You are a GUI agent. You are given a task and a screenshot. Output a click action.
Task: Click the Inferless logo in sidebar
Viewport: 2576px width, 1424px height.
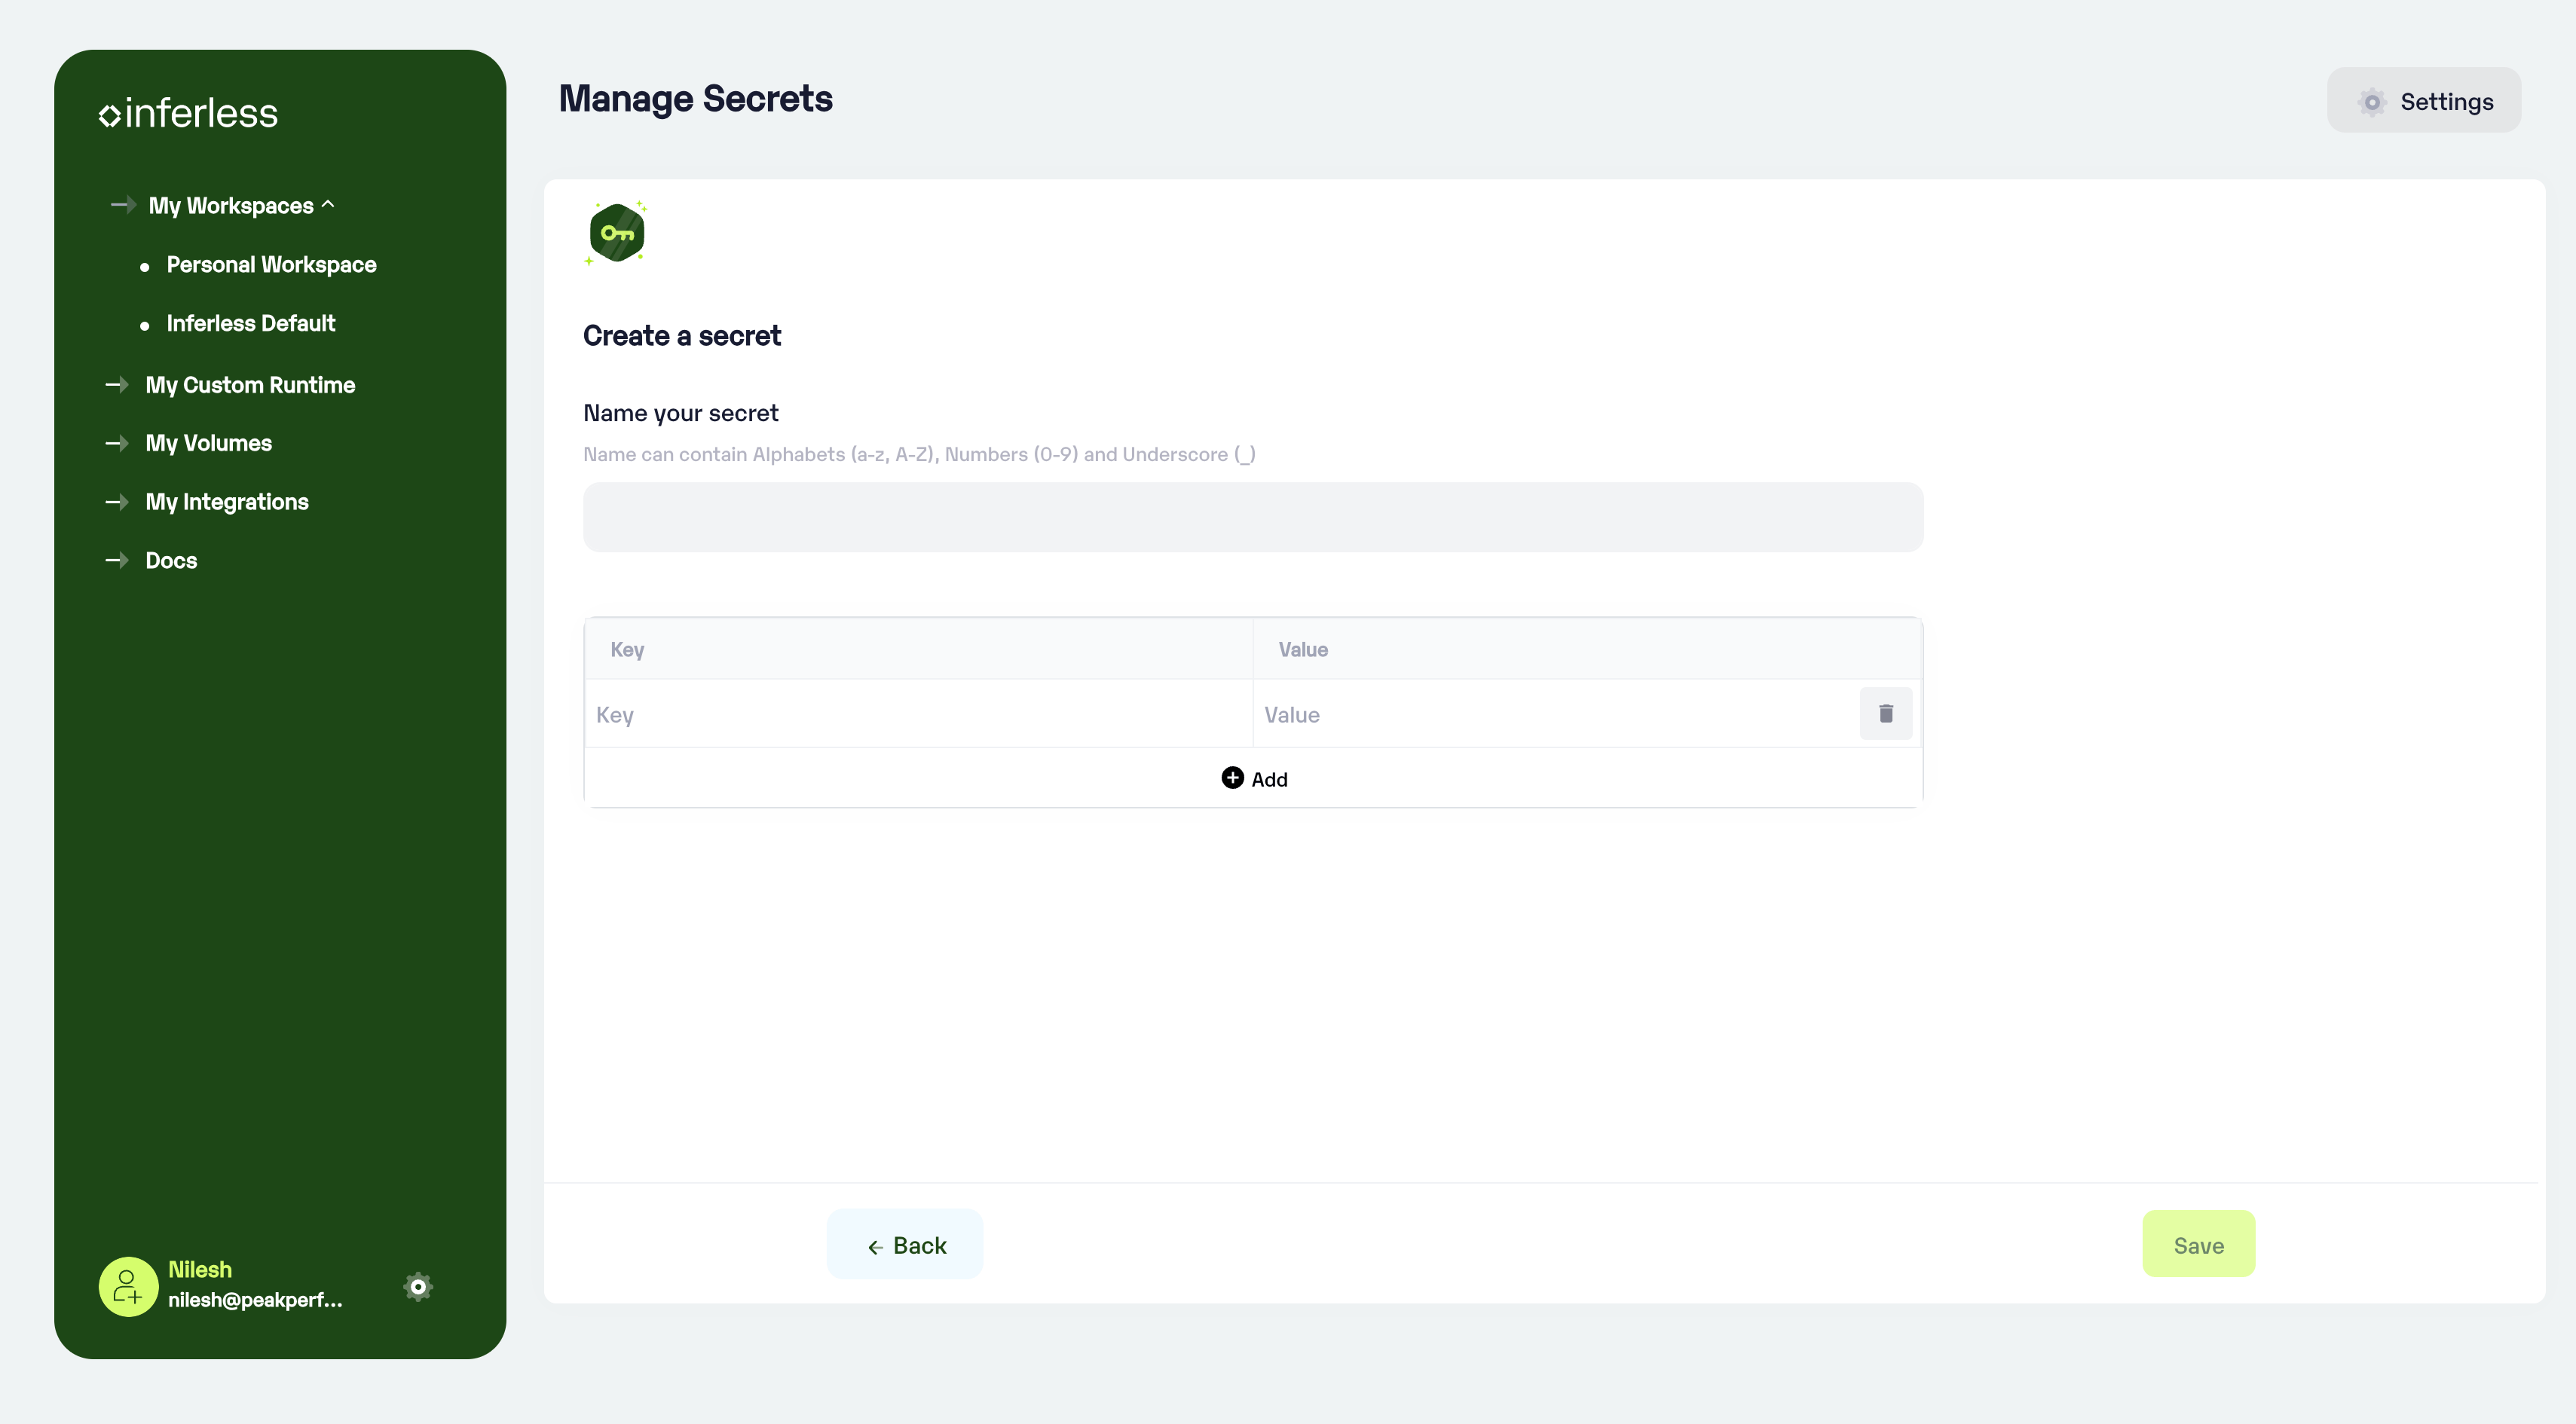pos(188,114)
